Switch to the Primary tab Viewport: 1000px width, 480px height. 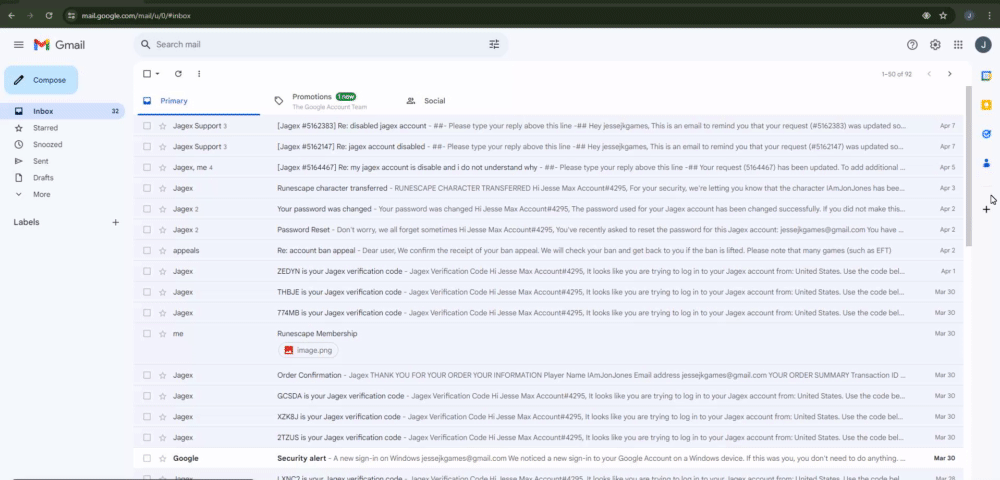[197, 101]
